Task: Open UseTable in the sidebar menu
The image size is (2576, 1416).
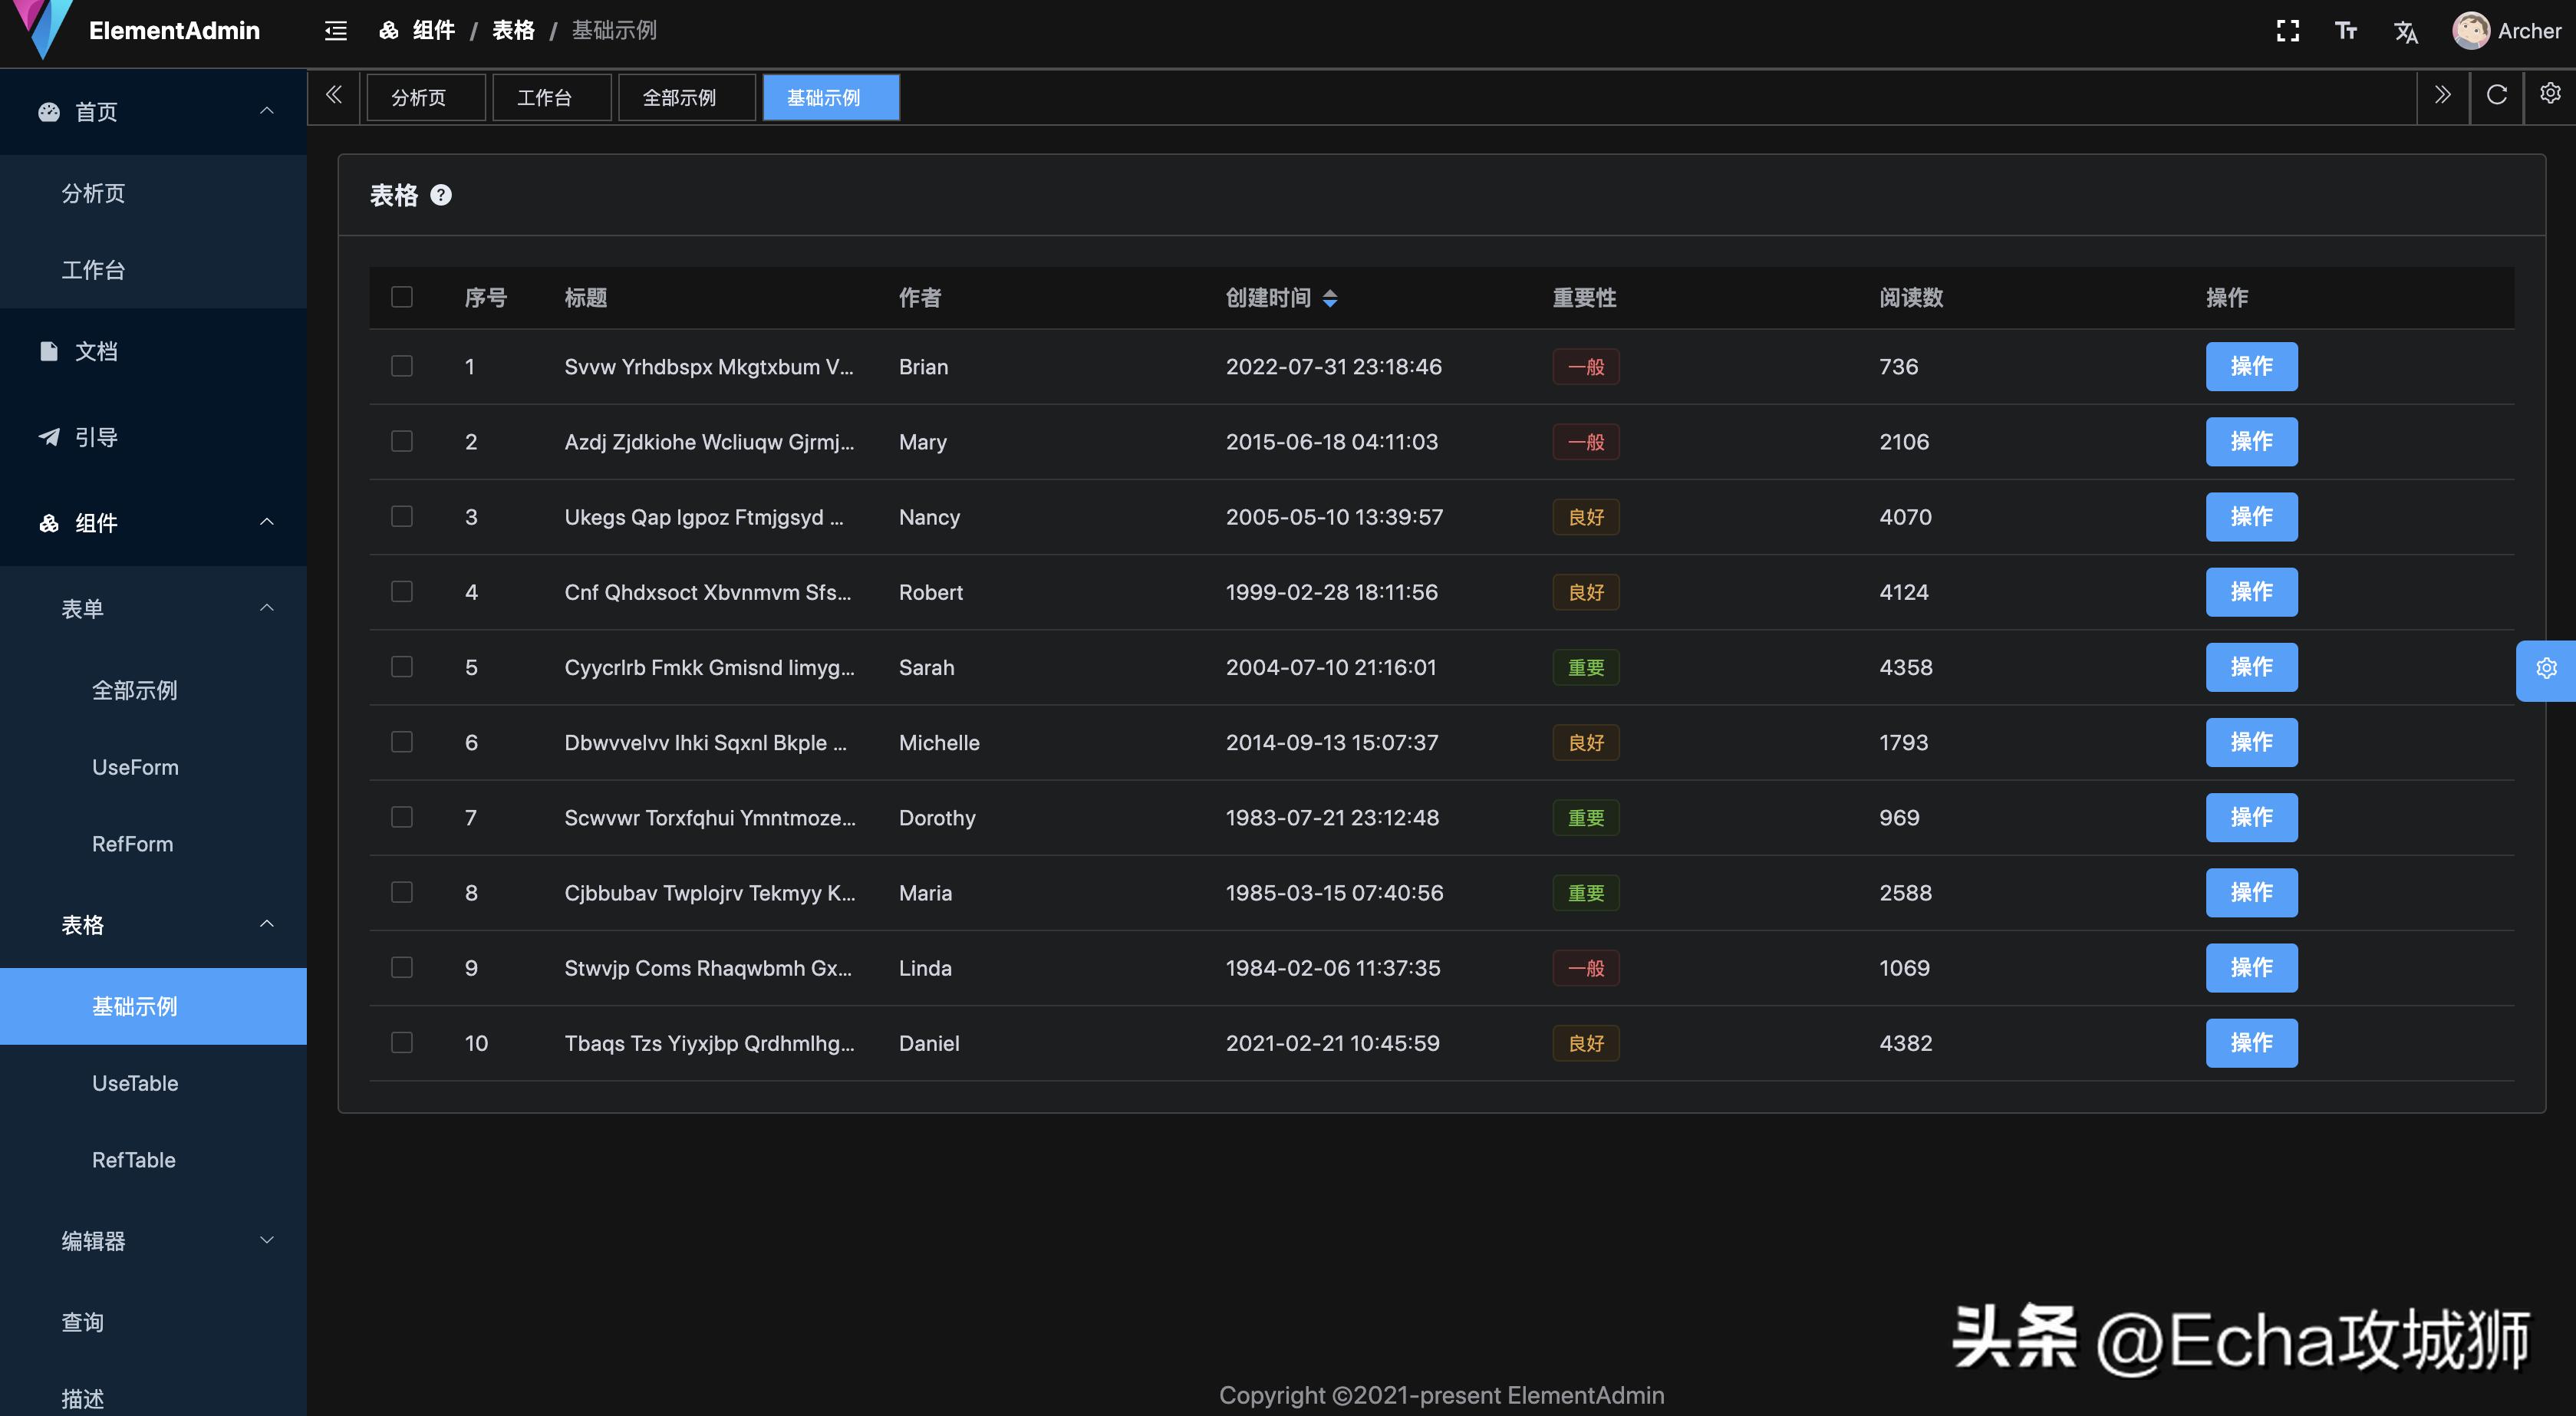Action: (x=135, y=1083)
